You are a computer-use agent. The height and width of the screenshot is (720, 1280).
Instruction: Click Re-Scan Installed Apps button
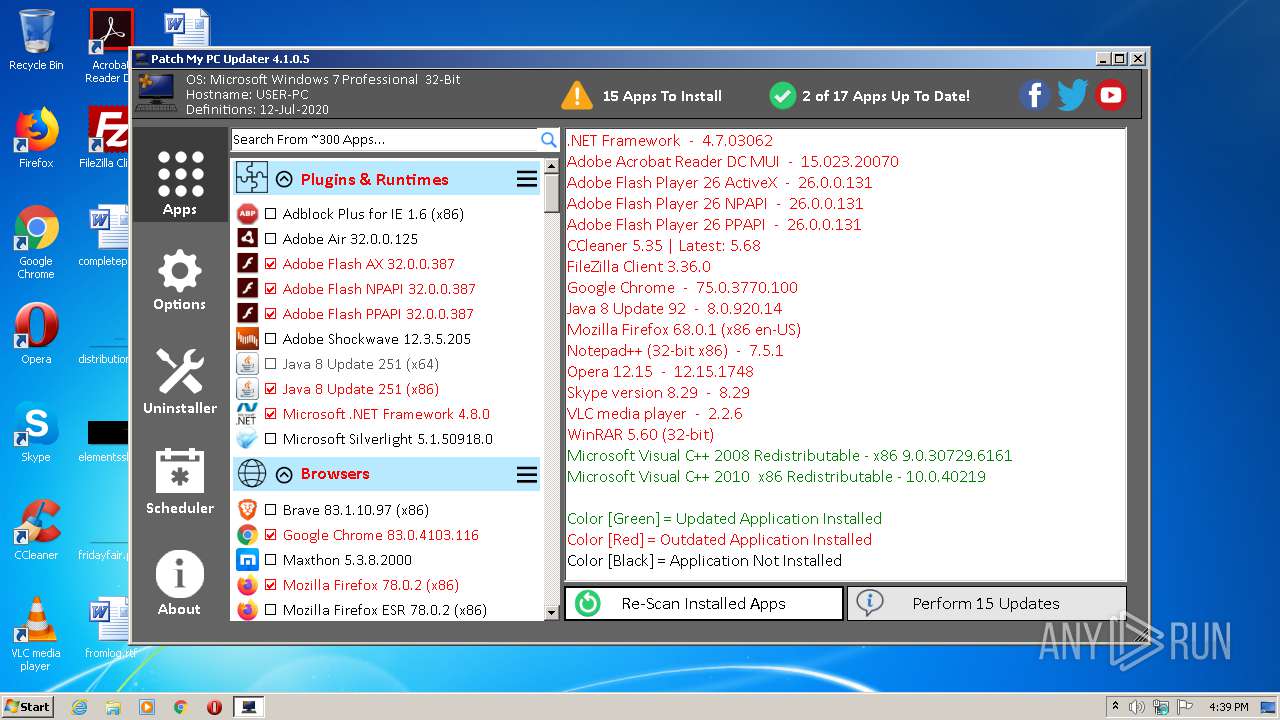click(704, 603)
